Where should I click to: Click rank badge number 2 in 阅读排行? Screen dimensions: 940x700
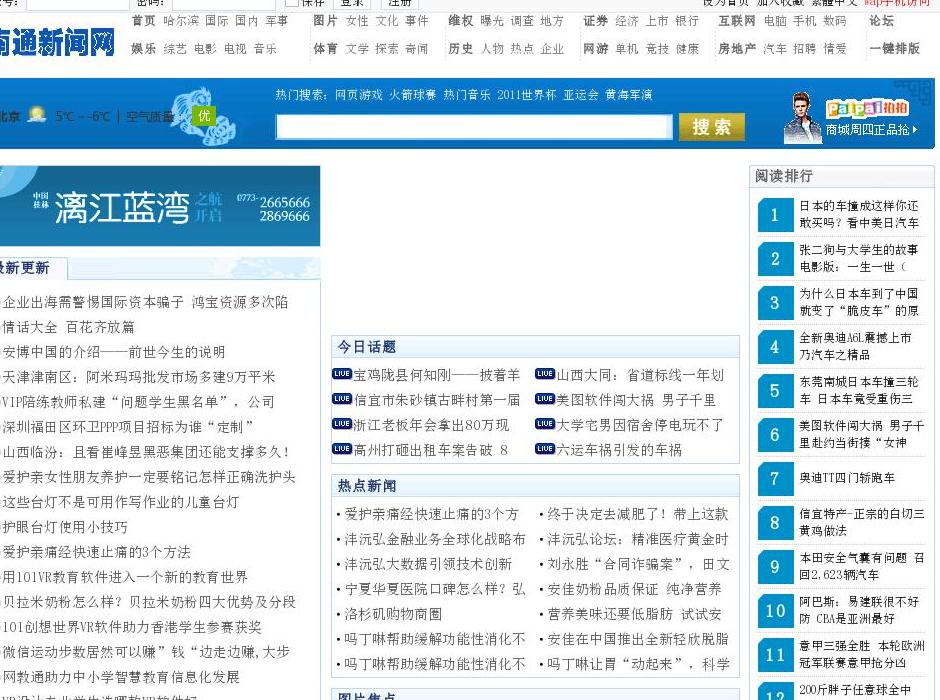(775, 258)
